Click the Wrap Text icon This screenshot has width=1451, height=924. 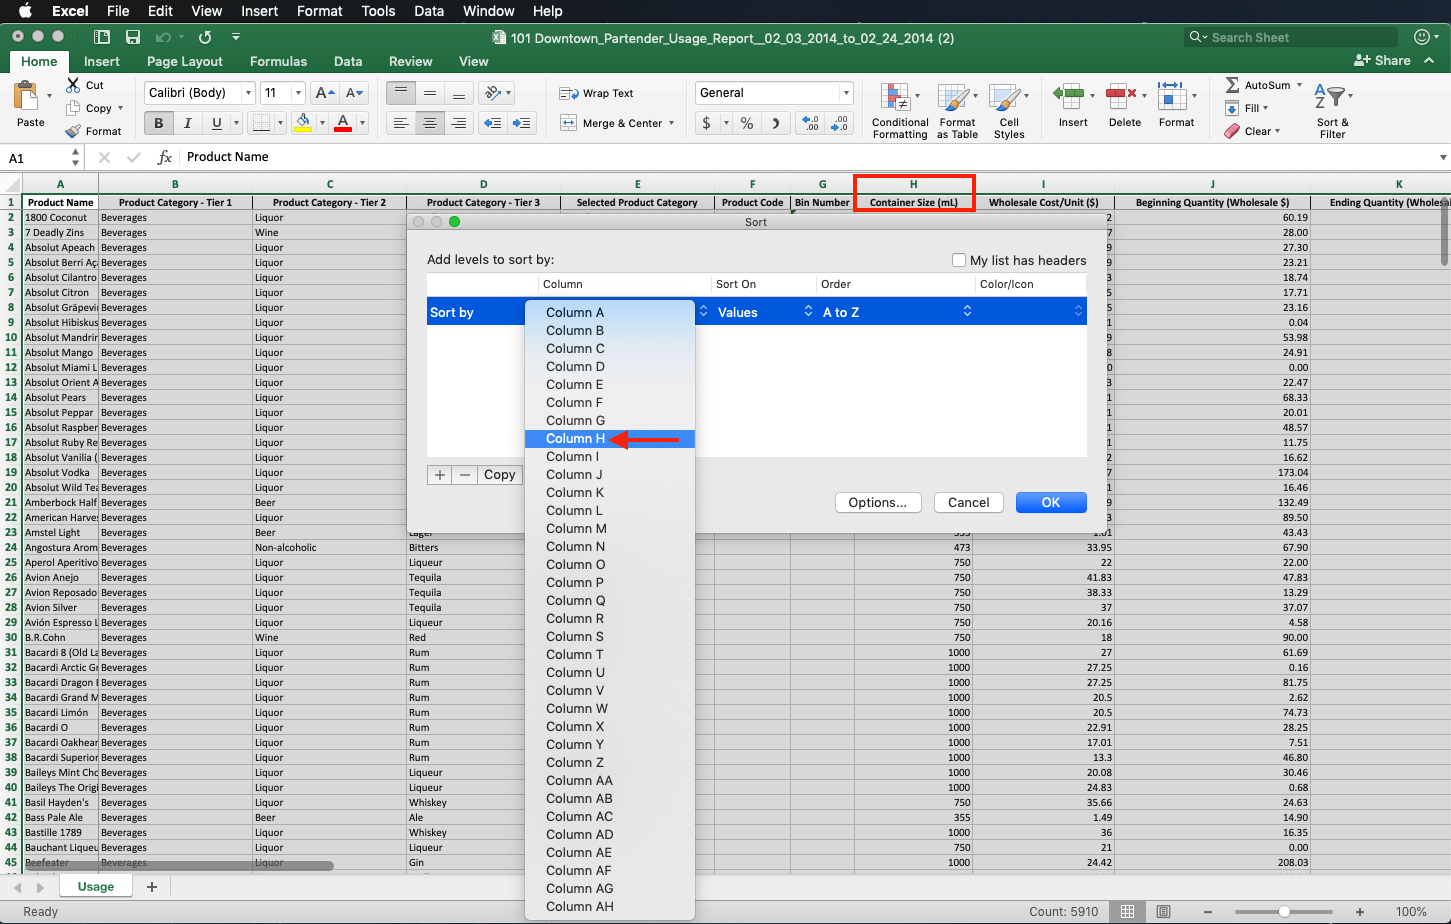569,93
